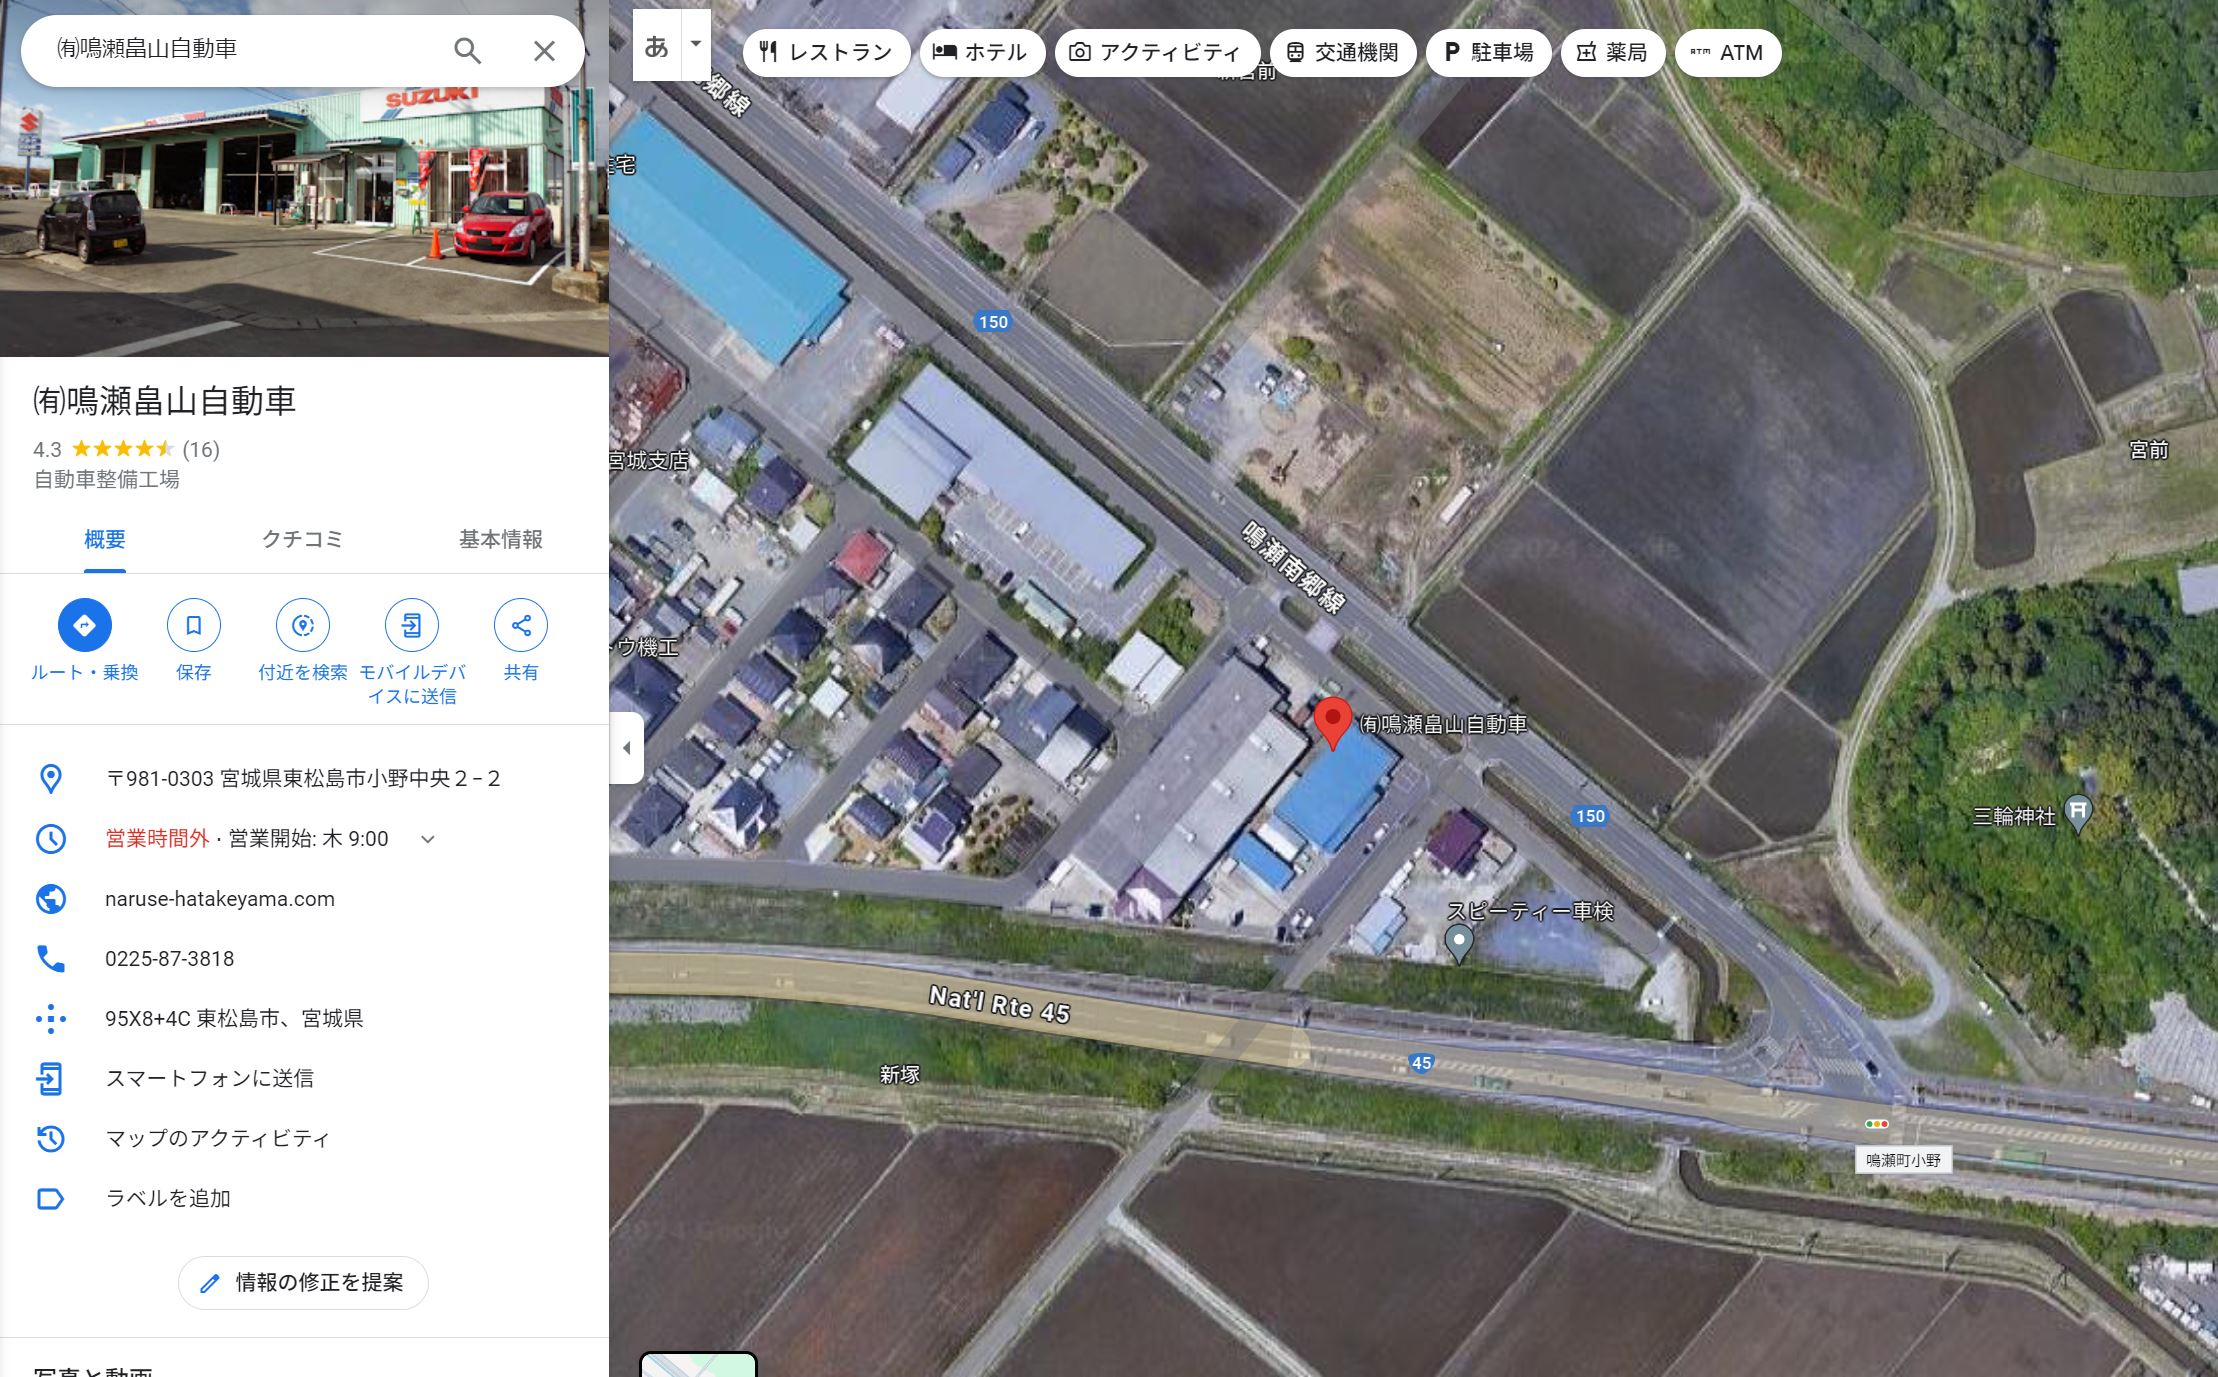The image size is (2218, 1377).
Task: Open input method dropdown arrow
Action: [x=696, y=44]
